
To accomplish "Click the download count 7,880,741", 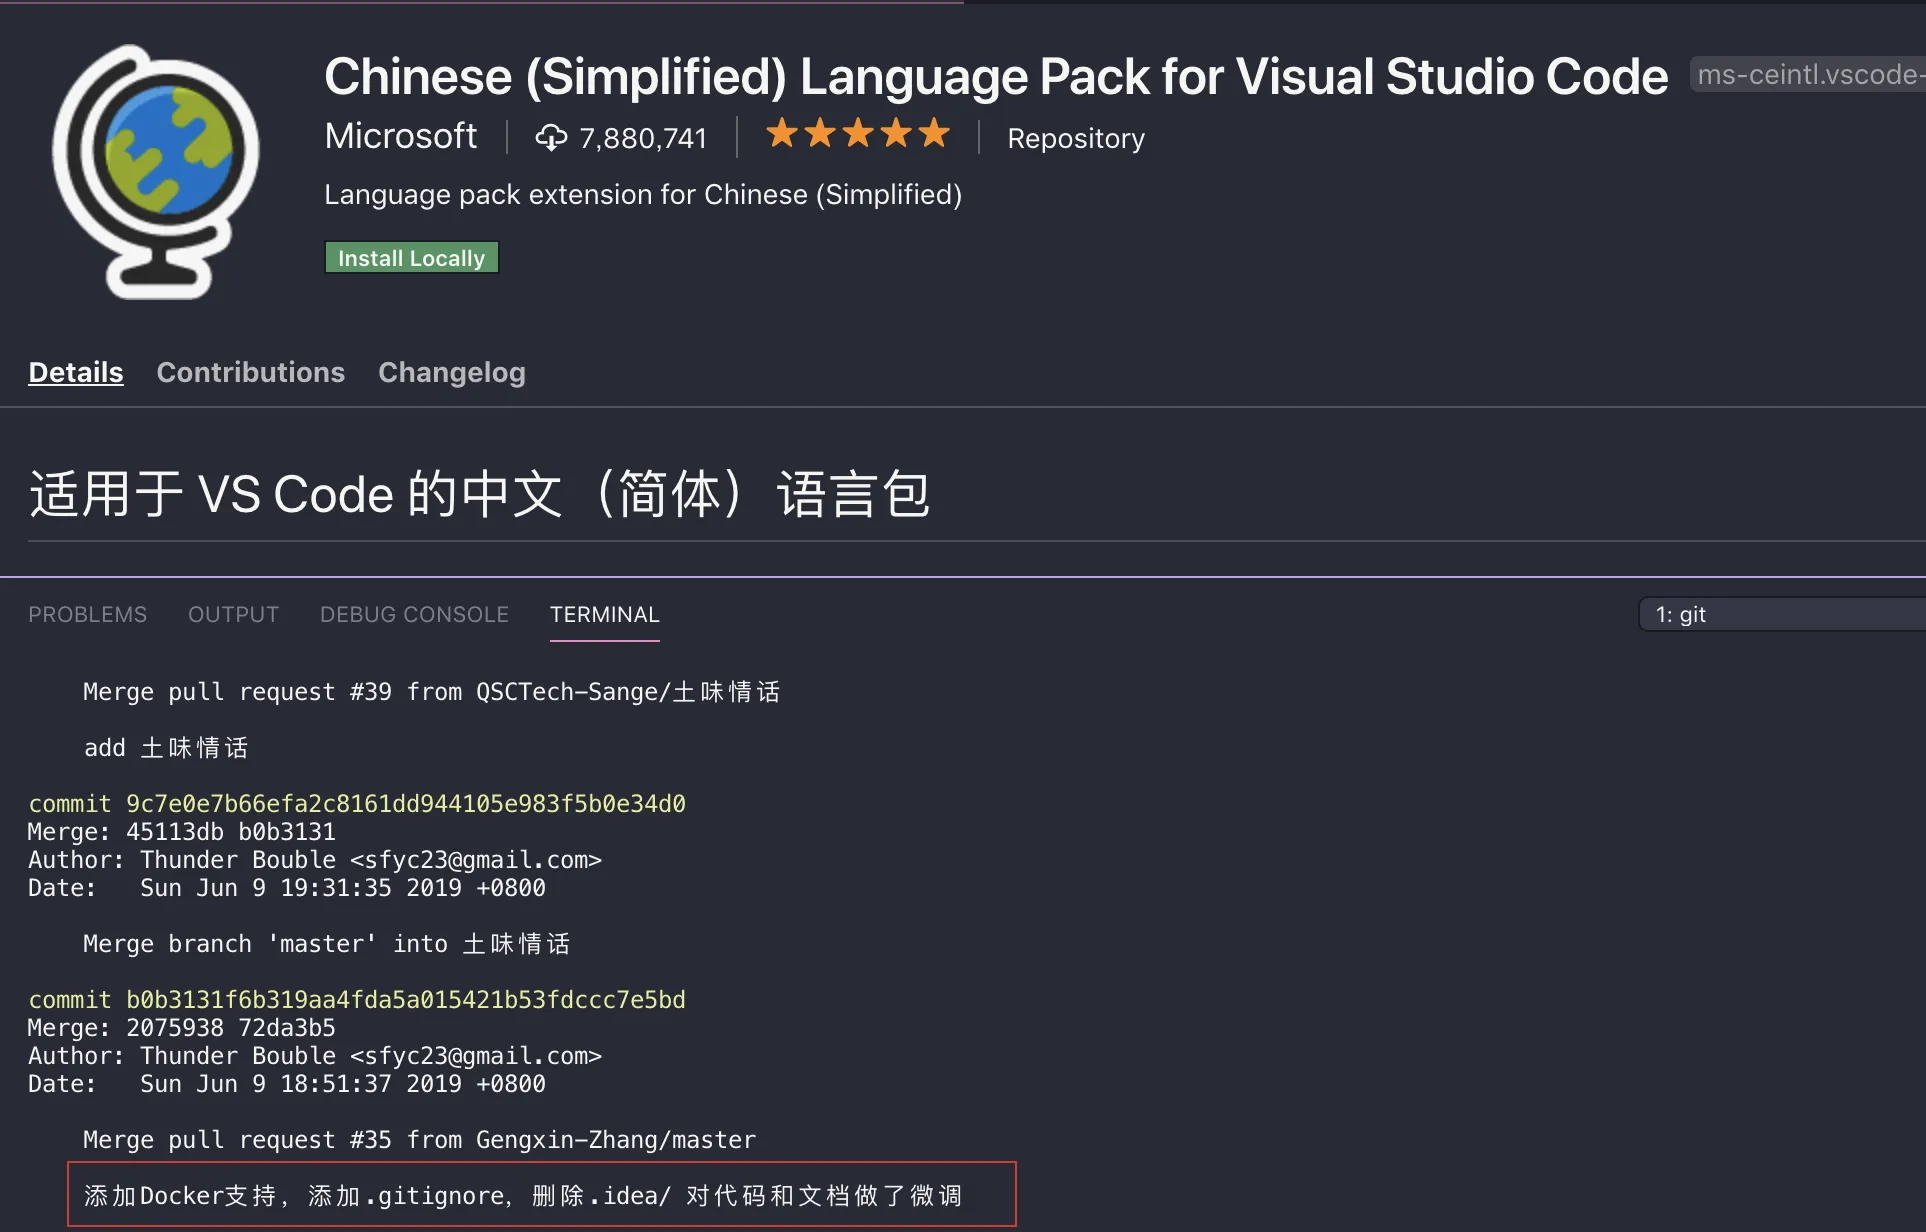I will pyautogui.click(x=643, y=138).
